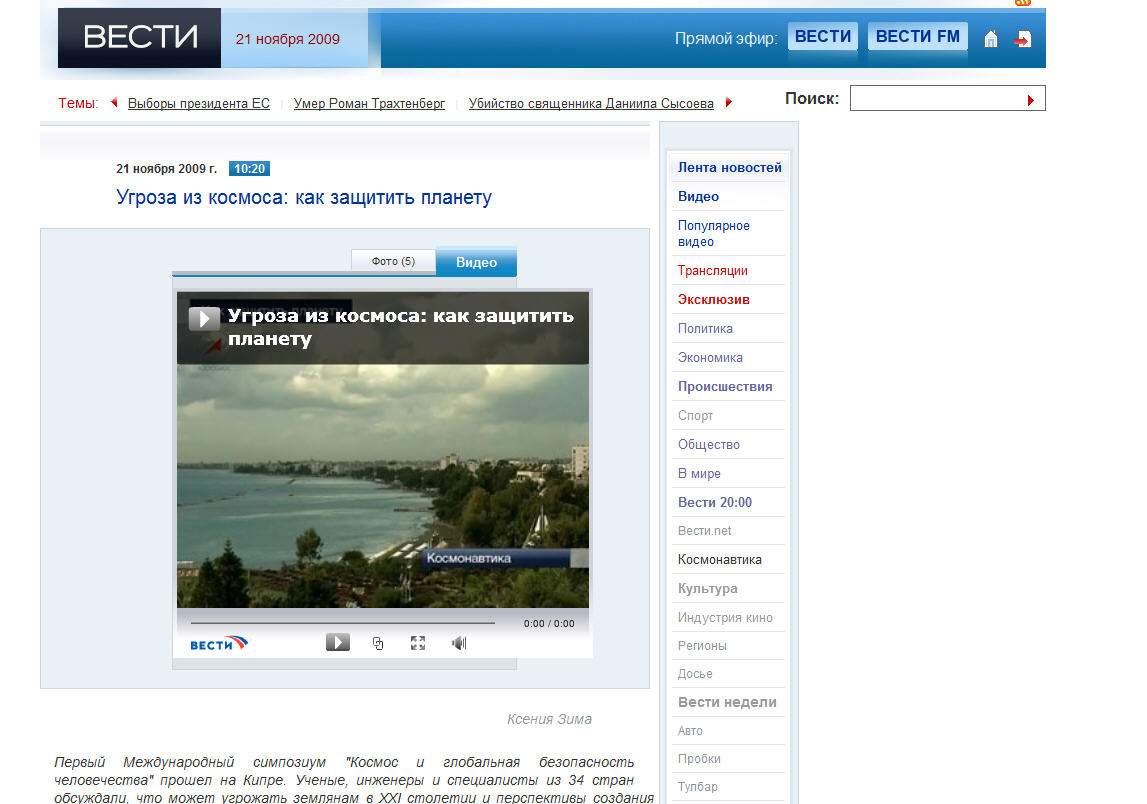Open Происшествия section in sidebar
Viewport: 1147px width, 804px height.
tap(725, 386)
